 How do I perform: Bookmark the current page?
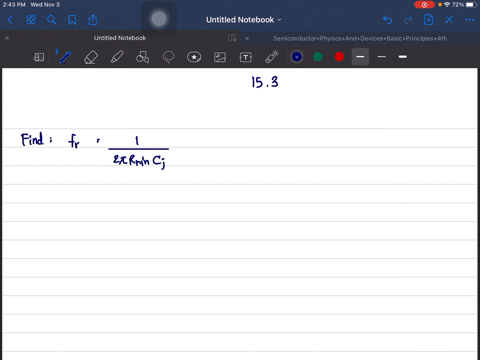click(x=72, y=20)
